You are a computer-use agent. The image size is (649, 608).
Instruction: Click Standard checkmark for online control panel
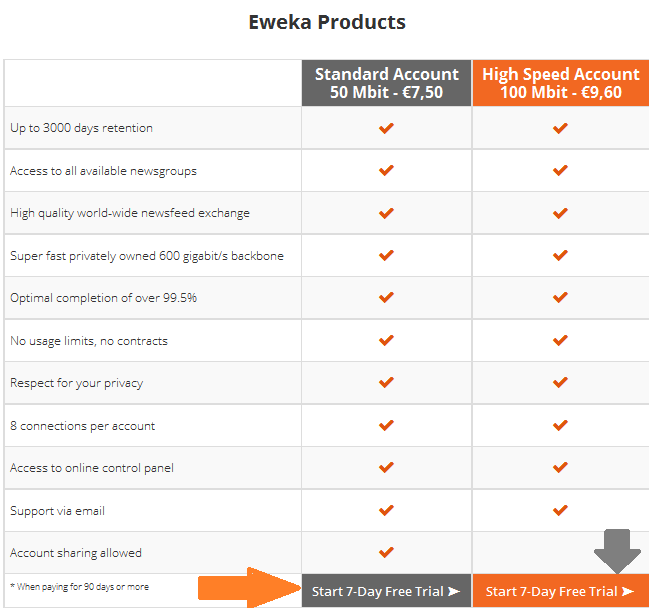click(x=386, y=467)
